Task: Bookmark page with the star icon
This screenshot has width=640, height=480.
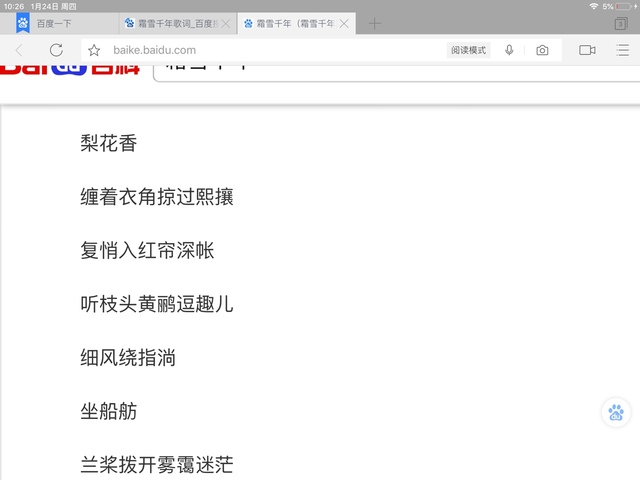Action: click(x=94, y=50)
